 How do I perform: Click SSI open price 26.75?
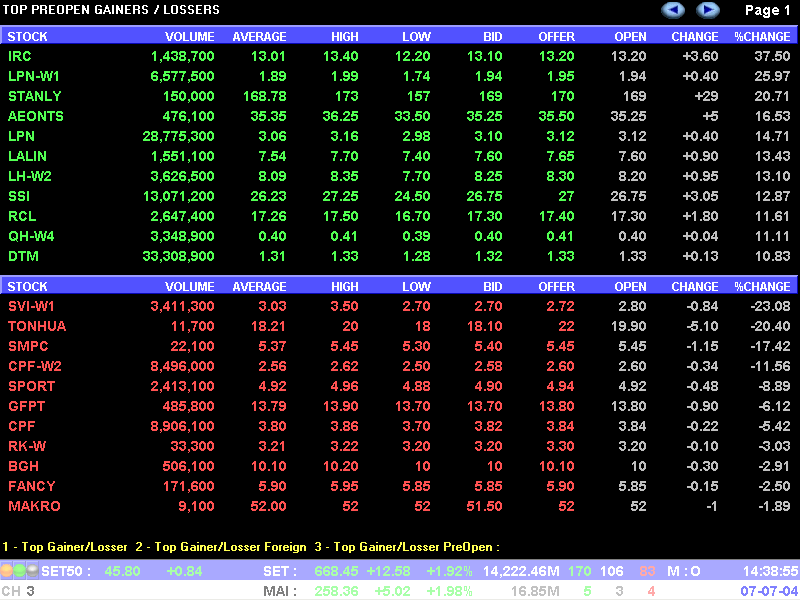(629, 196)
